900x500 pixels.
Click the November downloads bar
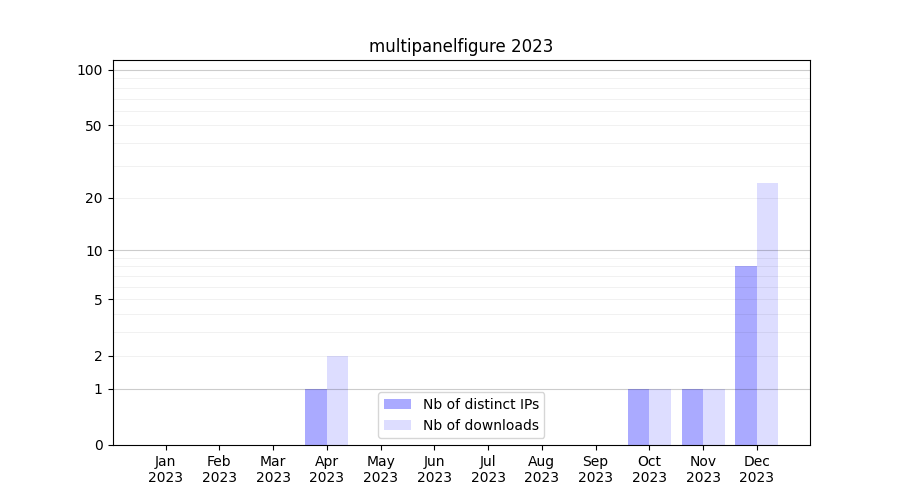click(x=714, y=417)
